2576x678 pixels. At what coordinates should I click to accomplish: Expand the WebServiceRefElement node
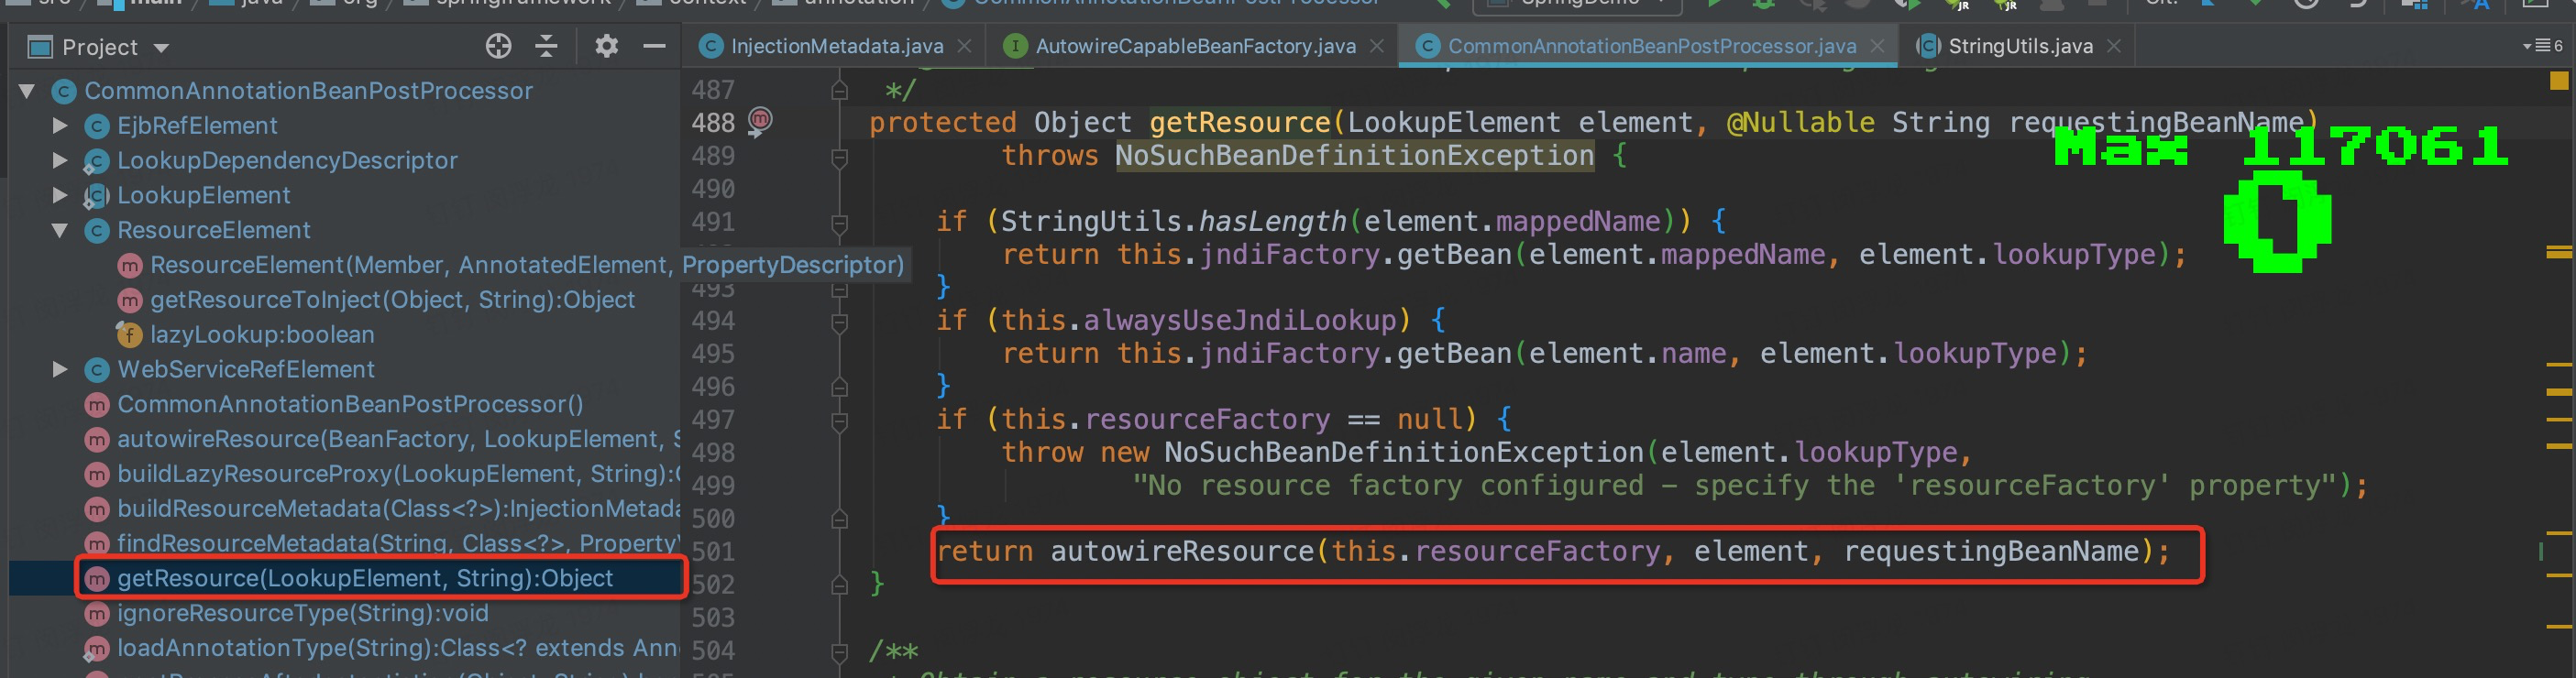pyautogui.click(x=60, y=369)
